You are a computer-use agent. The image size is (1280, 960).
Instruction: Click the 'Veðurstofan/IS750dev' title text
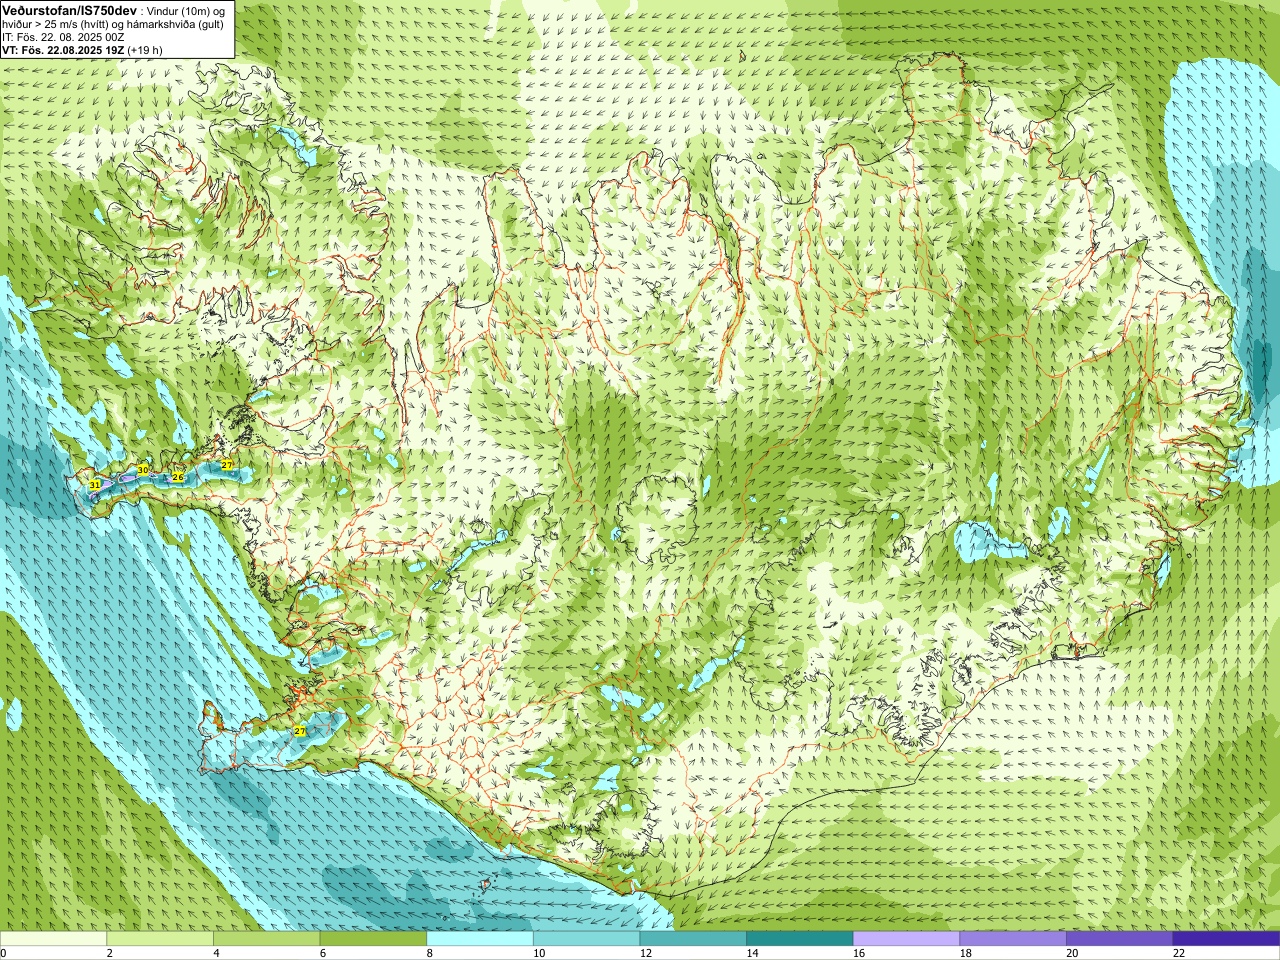[x=69, y=9]
